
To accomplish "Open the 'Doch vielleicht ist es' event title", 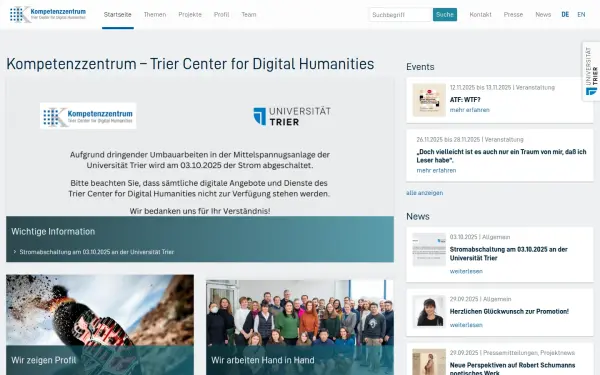I will (x=501, y=156).
